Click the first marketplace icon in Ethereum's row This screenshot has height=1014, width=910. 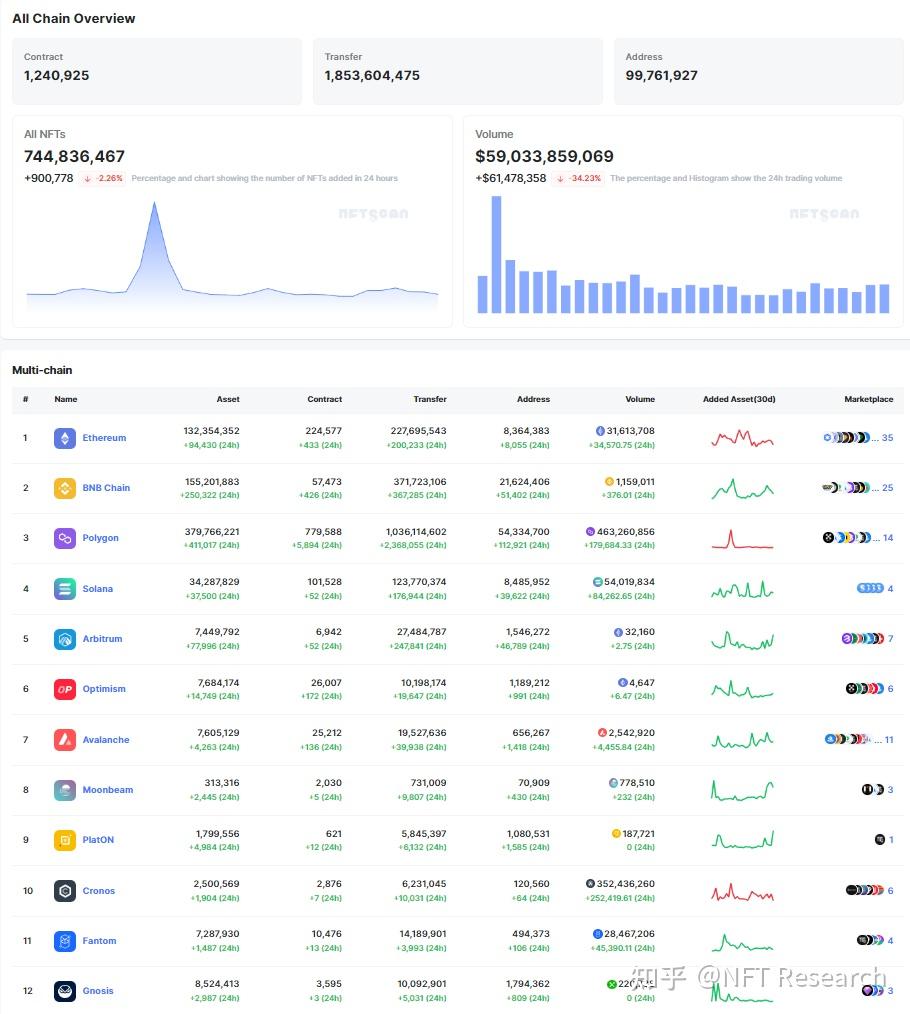pyautogui.click(x=827, y=437)
